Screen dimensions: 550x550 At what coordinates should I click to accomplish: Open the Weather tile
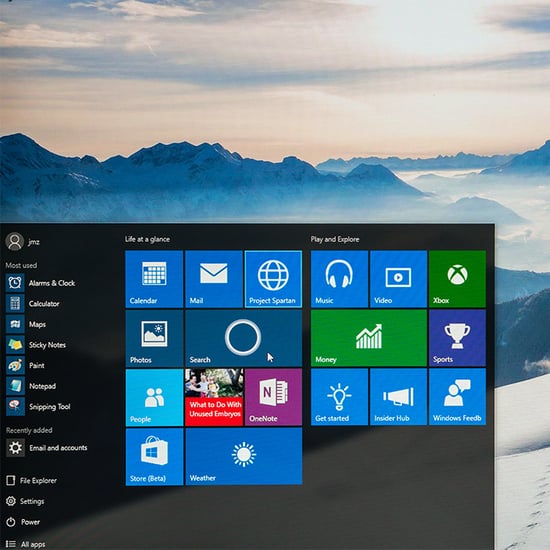click(x=243, y=457)
